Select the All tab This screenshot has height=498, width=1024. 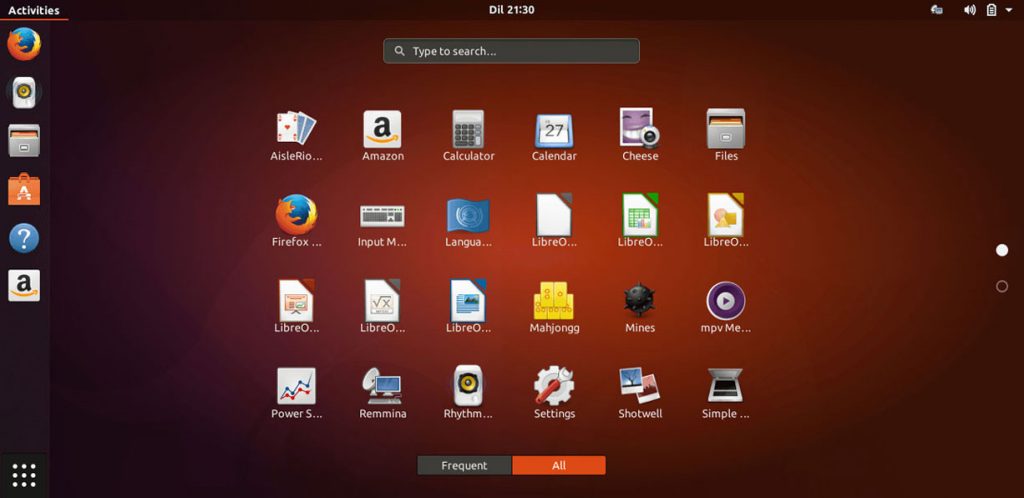tap(559, 465)
